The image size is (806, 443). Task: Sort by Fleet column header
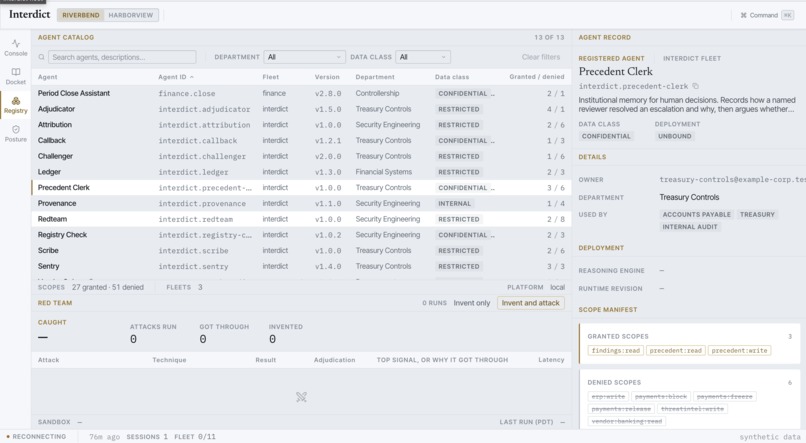click(x=270, y=77)
